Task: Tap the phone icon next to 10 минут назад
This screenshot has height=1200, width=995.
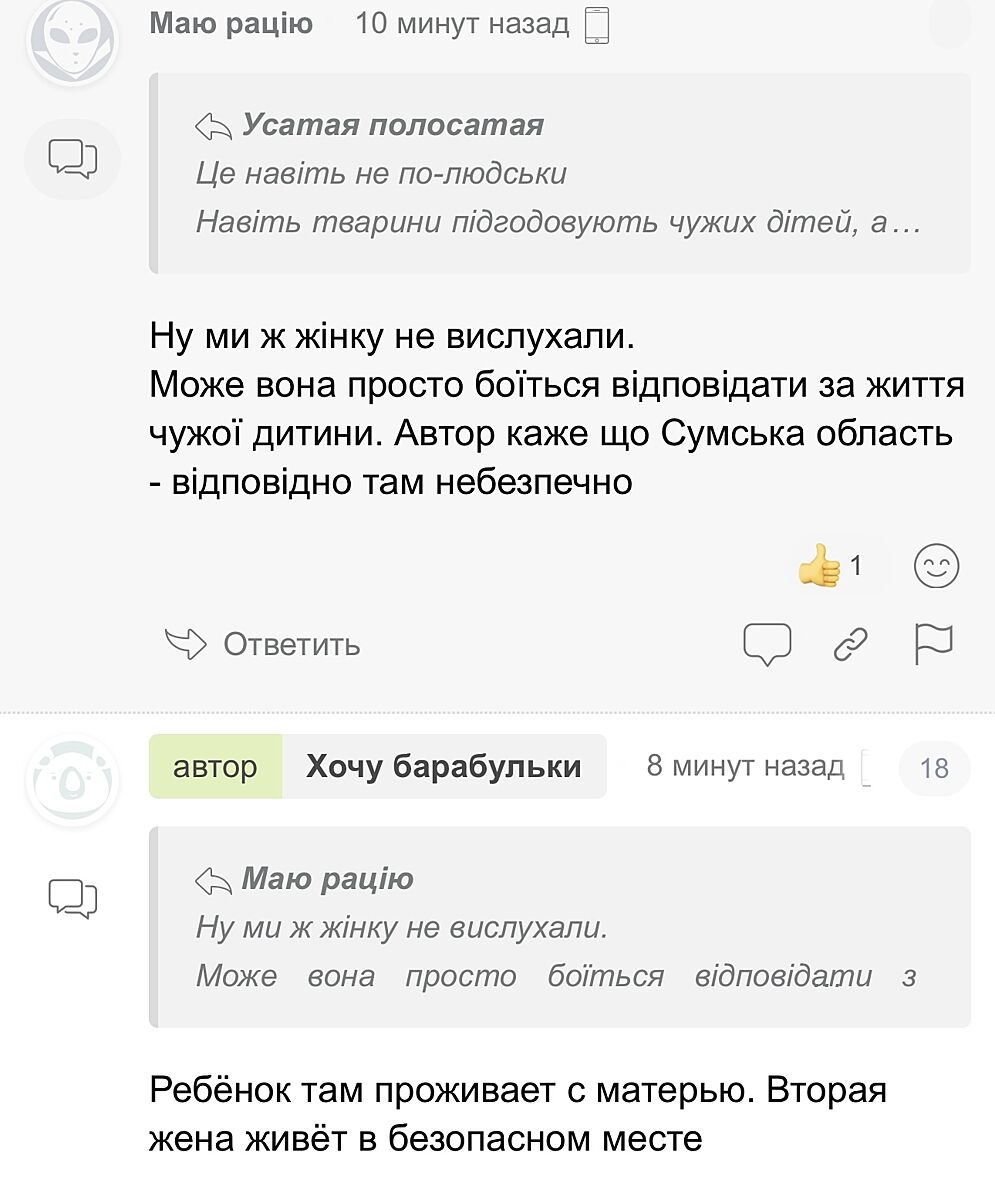Action: [x=596, y=25]
